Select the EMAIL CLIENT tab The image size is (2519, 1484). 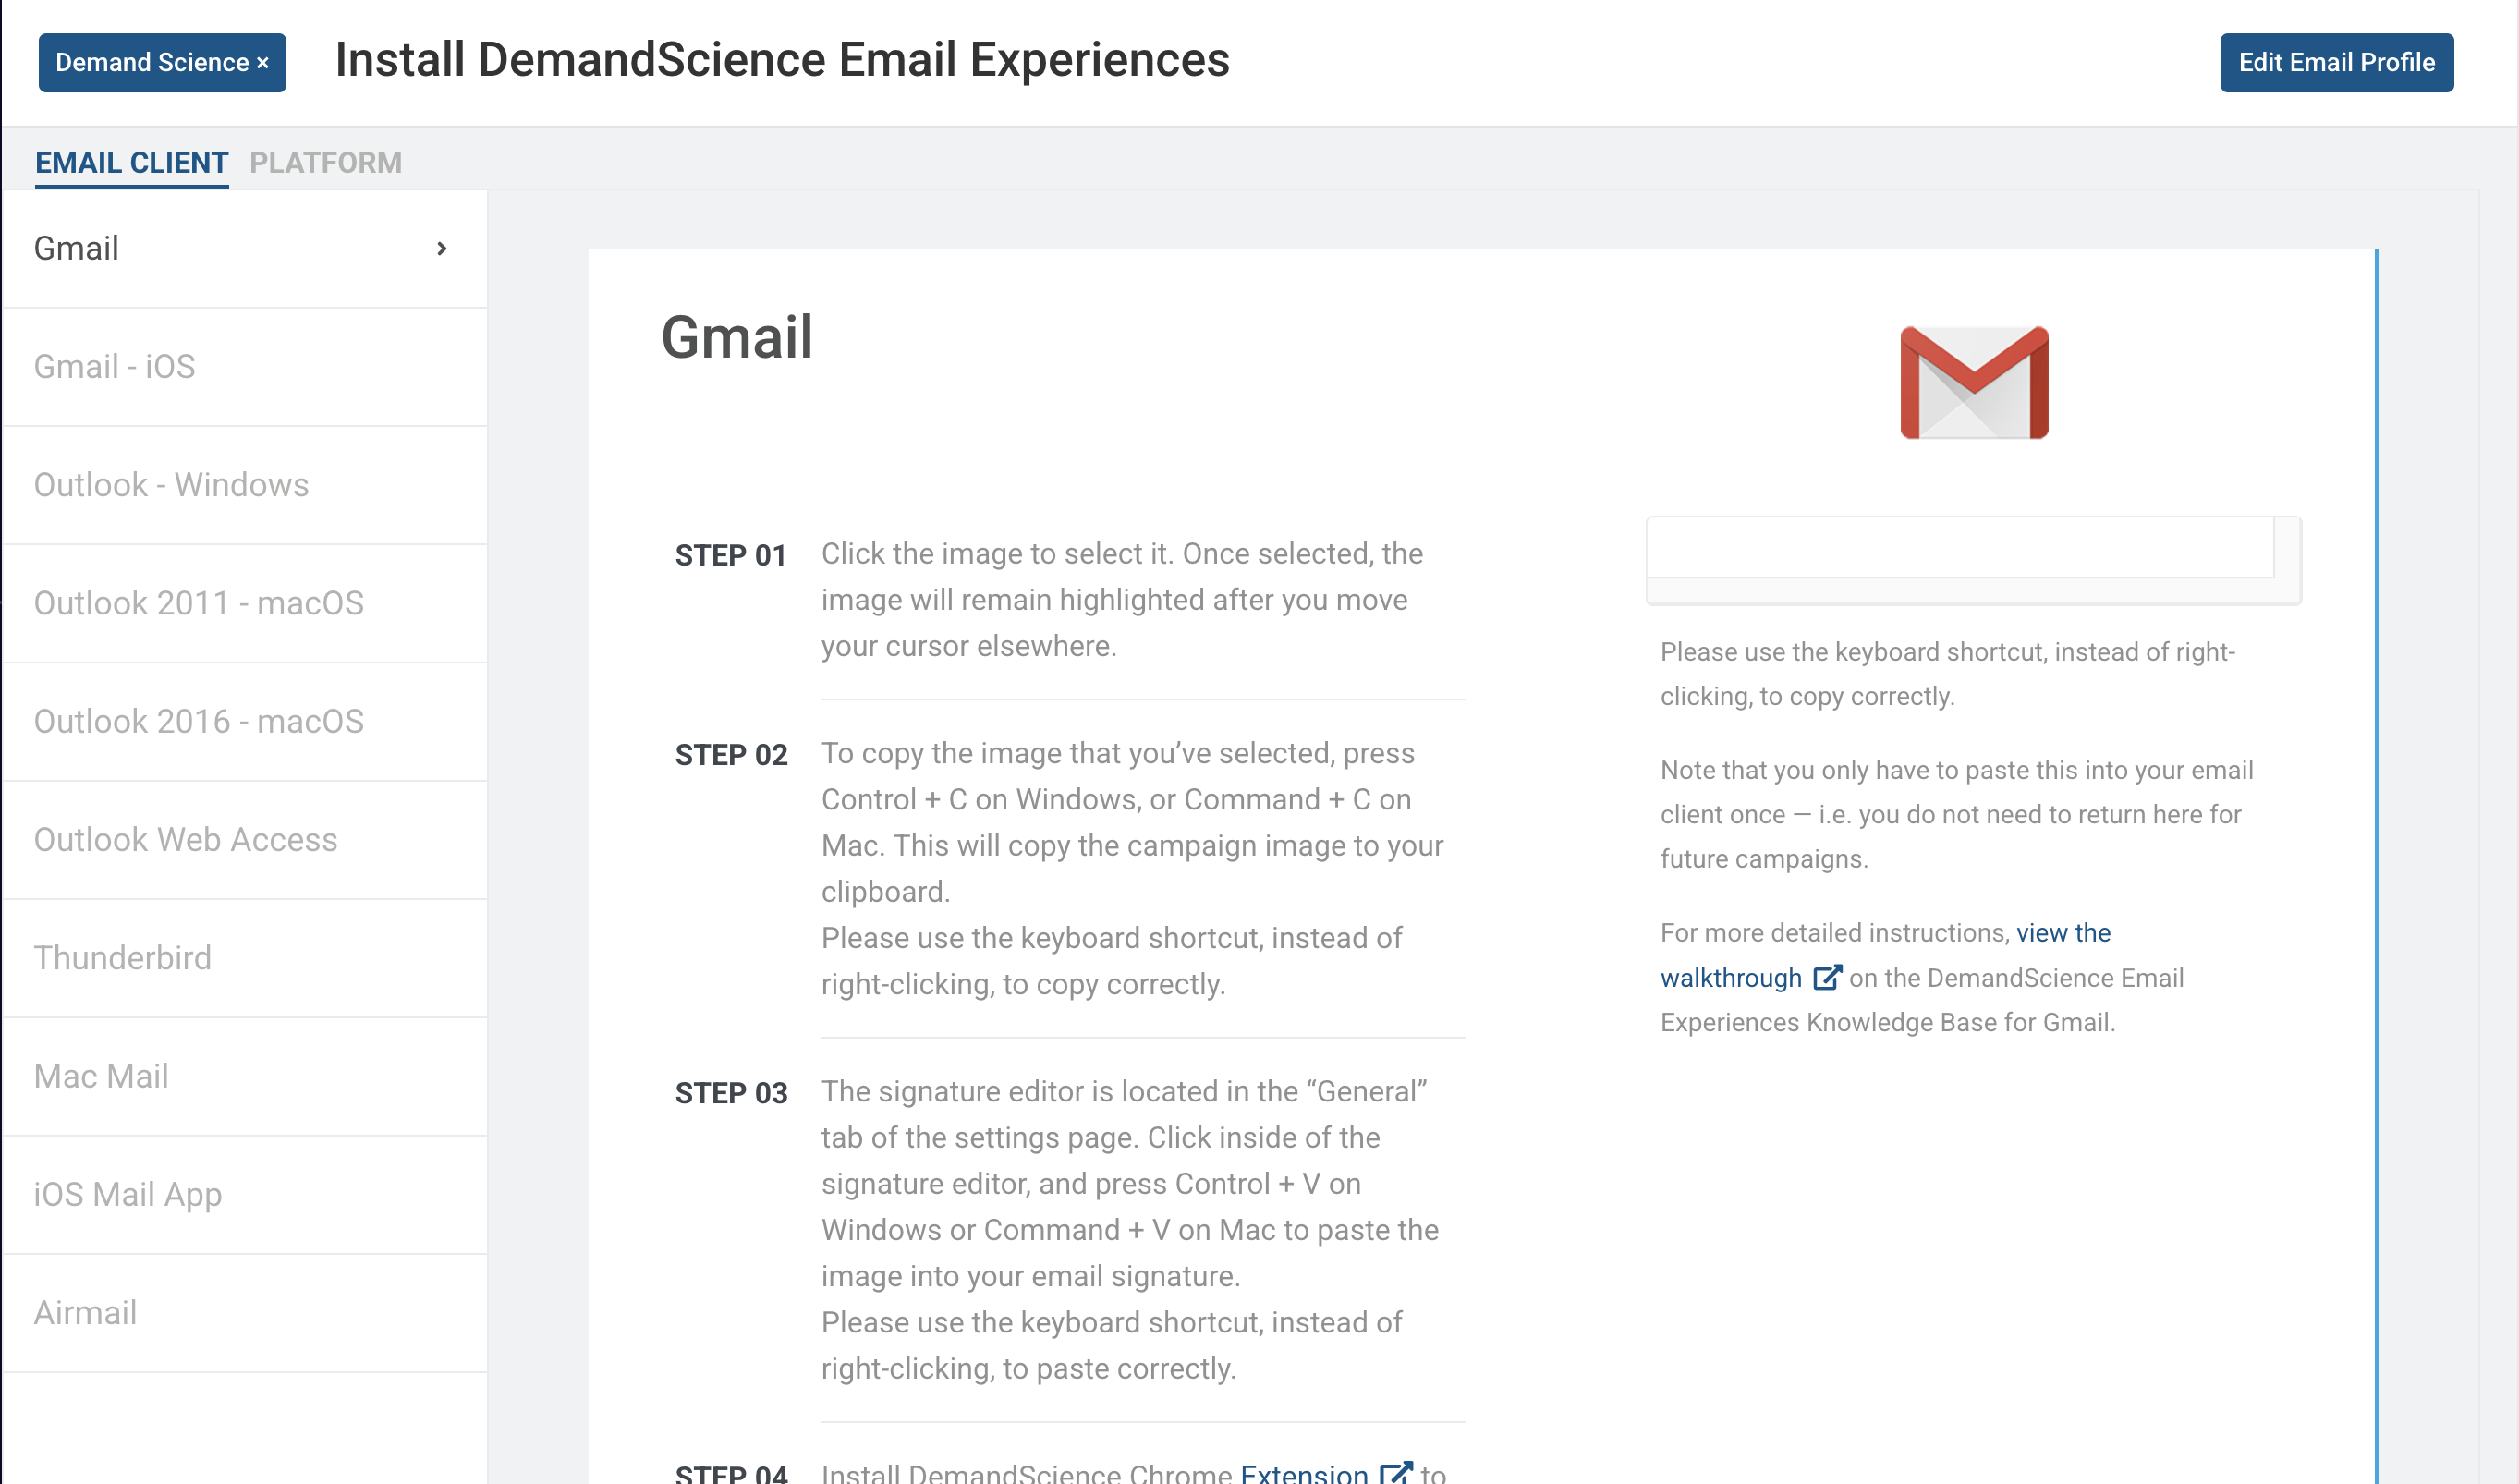pyautogui.click(x=131, y=162)
